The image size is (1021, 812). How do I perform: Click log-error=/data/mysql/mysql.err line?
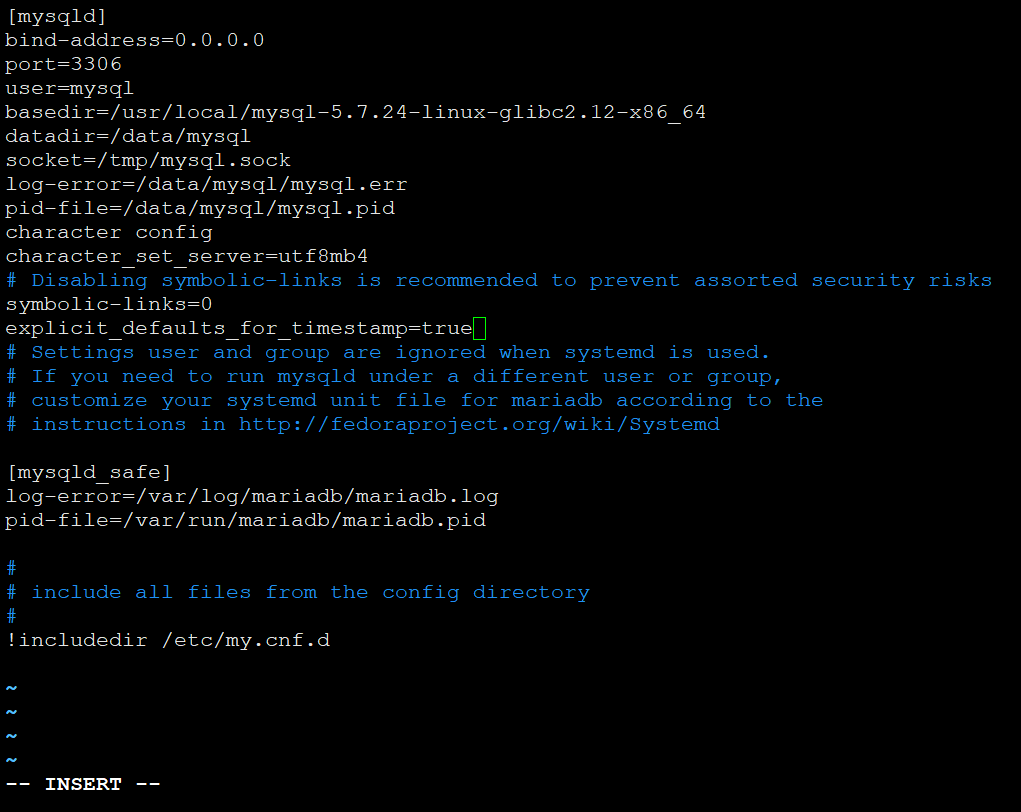[206, 185]
